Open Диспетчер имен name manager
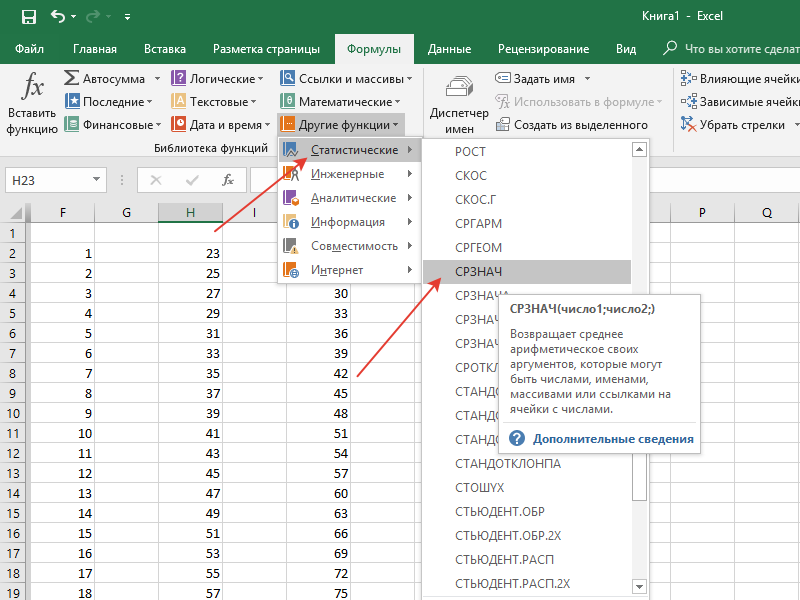 [x=459, y=104]
